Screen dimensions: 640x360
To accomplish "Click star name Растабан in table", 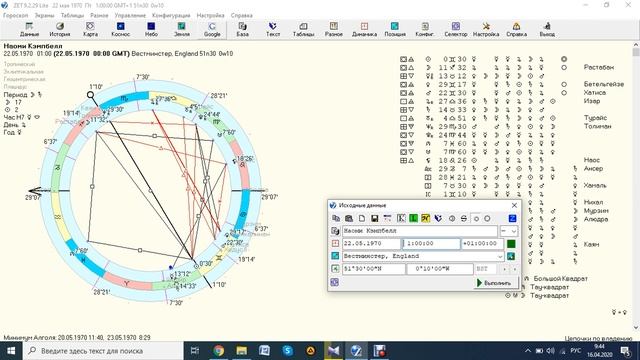I will pos(598,67).
